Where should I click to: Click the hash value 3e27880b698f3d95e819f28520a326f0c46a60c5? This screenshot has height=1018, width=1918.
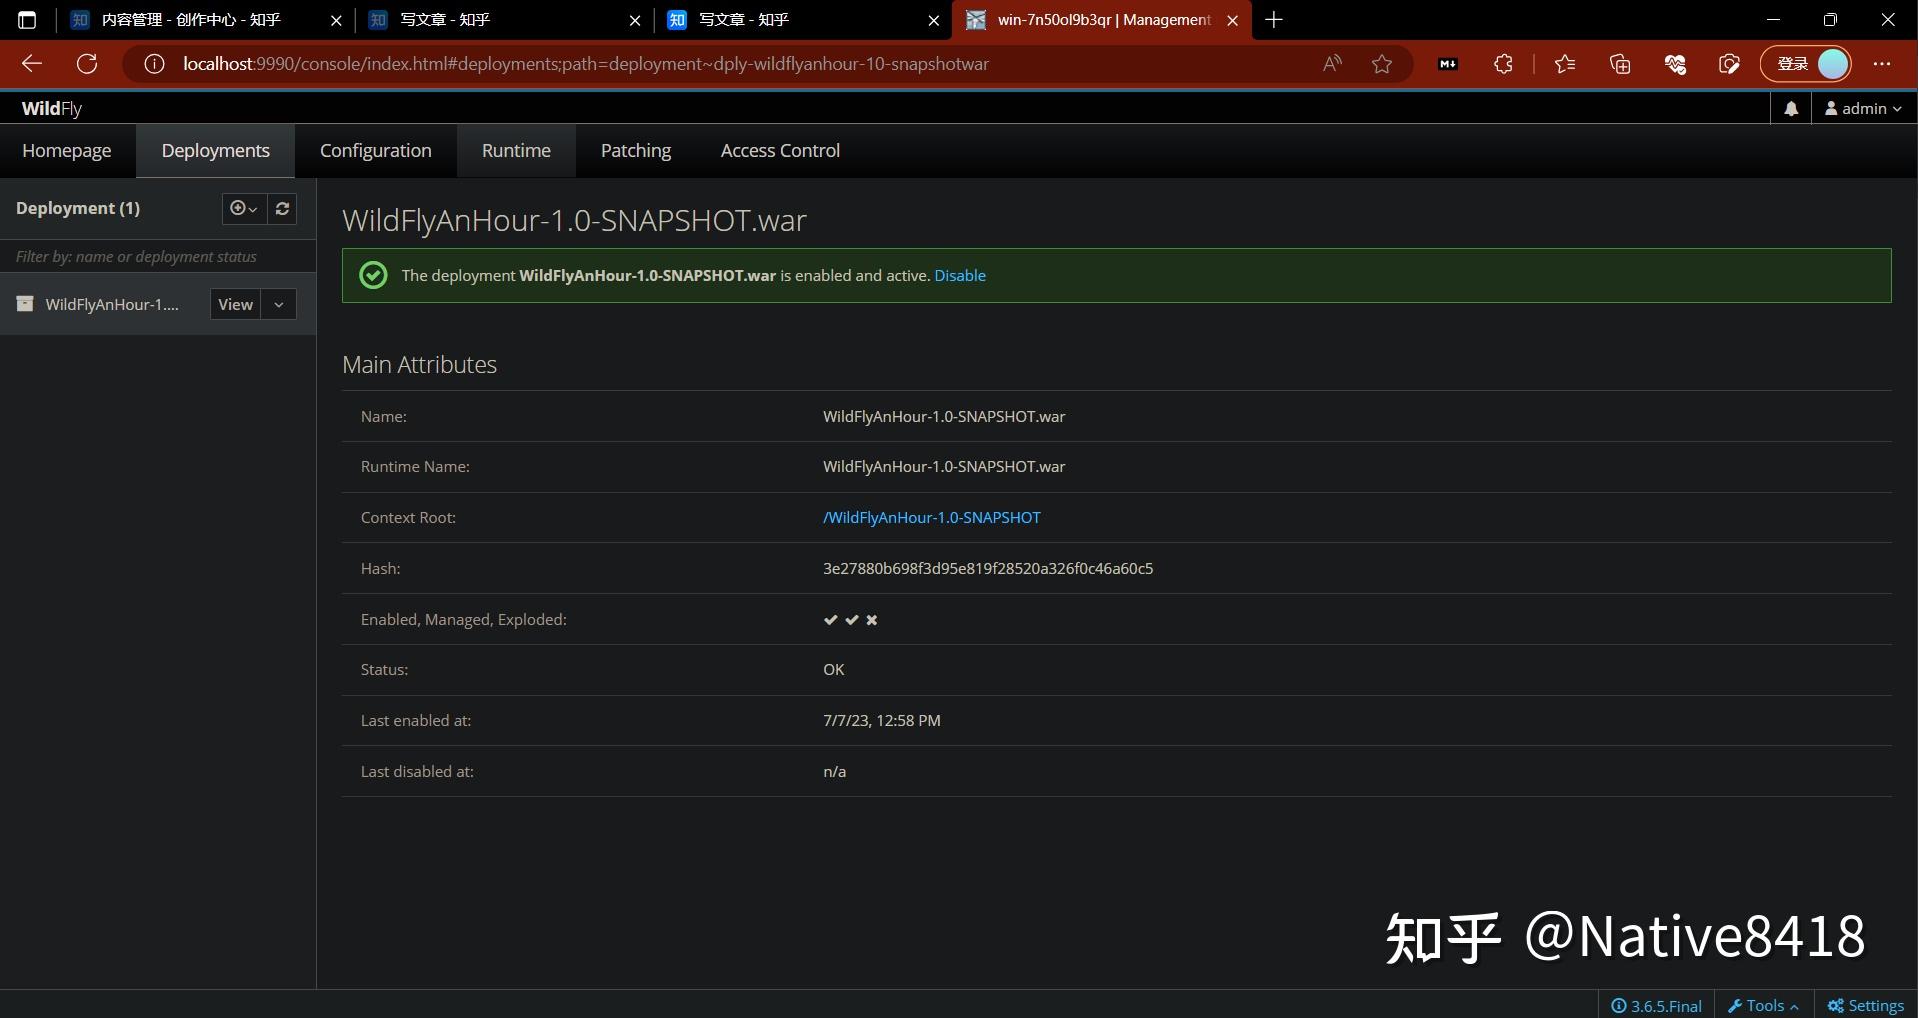pos(988,569)
